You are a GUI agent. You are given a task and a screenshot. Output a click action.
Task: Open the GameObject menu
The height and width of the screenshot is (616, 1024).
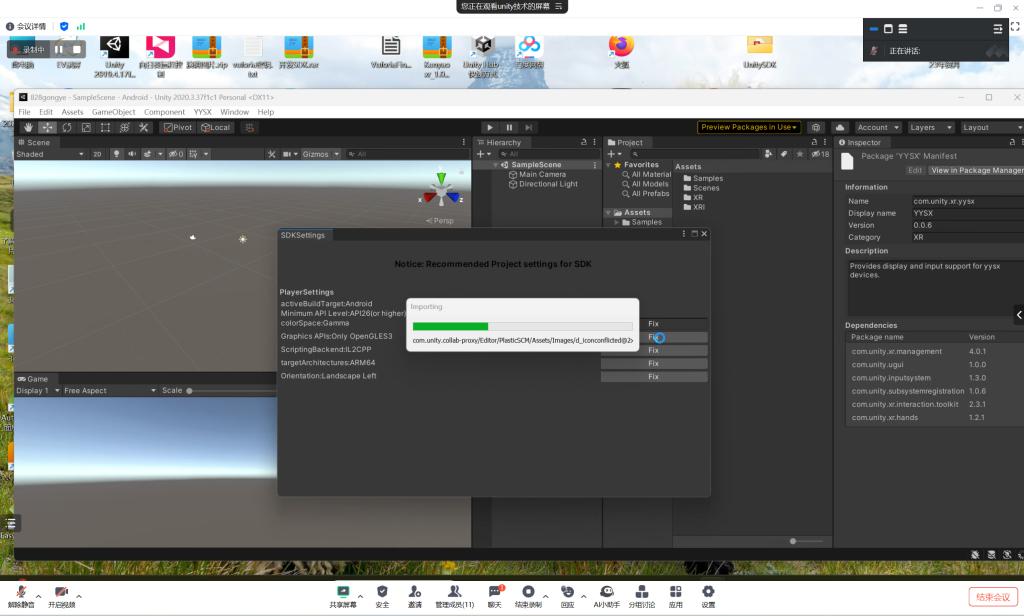(114, 112)
